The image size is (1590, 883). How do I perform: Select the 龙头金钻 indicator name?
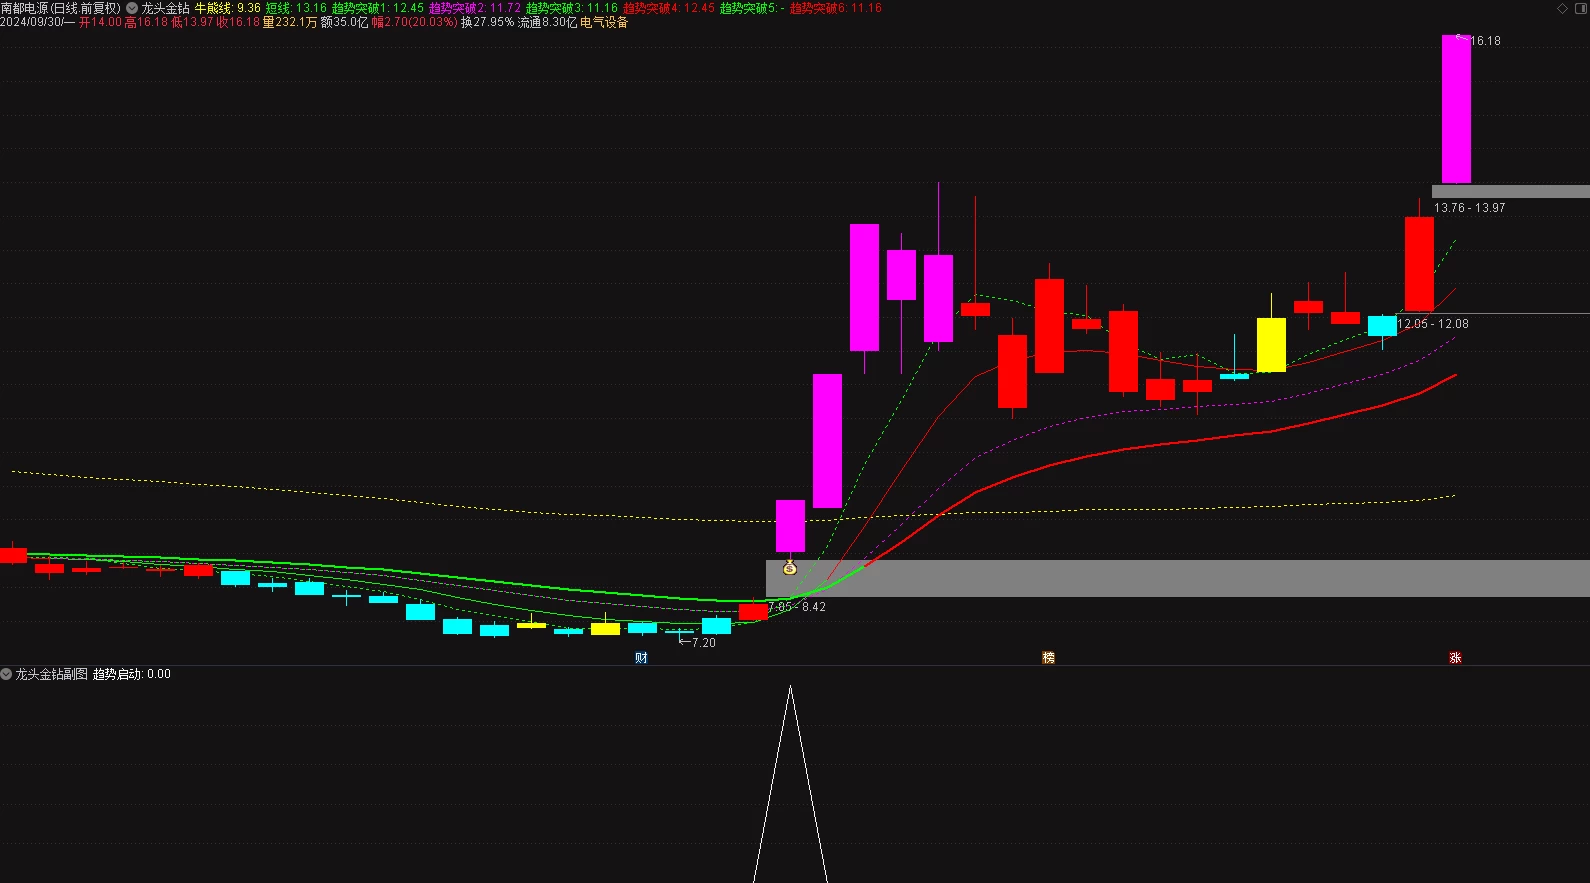click(x=165, y=8)
